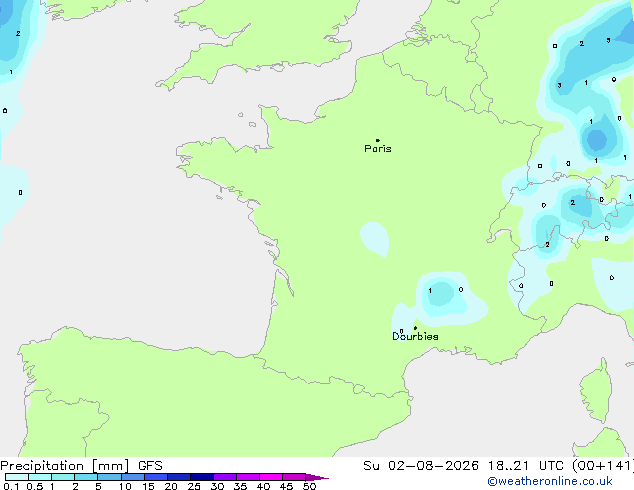The height and width of the screenshot is (490, 634).
Task: Click the legend arrow beyond 50 mm
Action: click(317, 477)
